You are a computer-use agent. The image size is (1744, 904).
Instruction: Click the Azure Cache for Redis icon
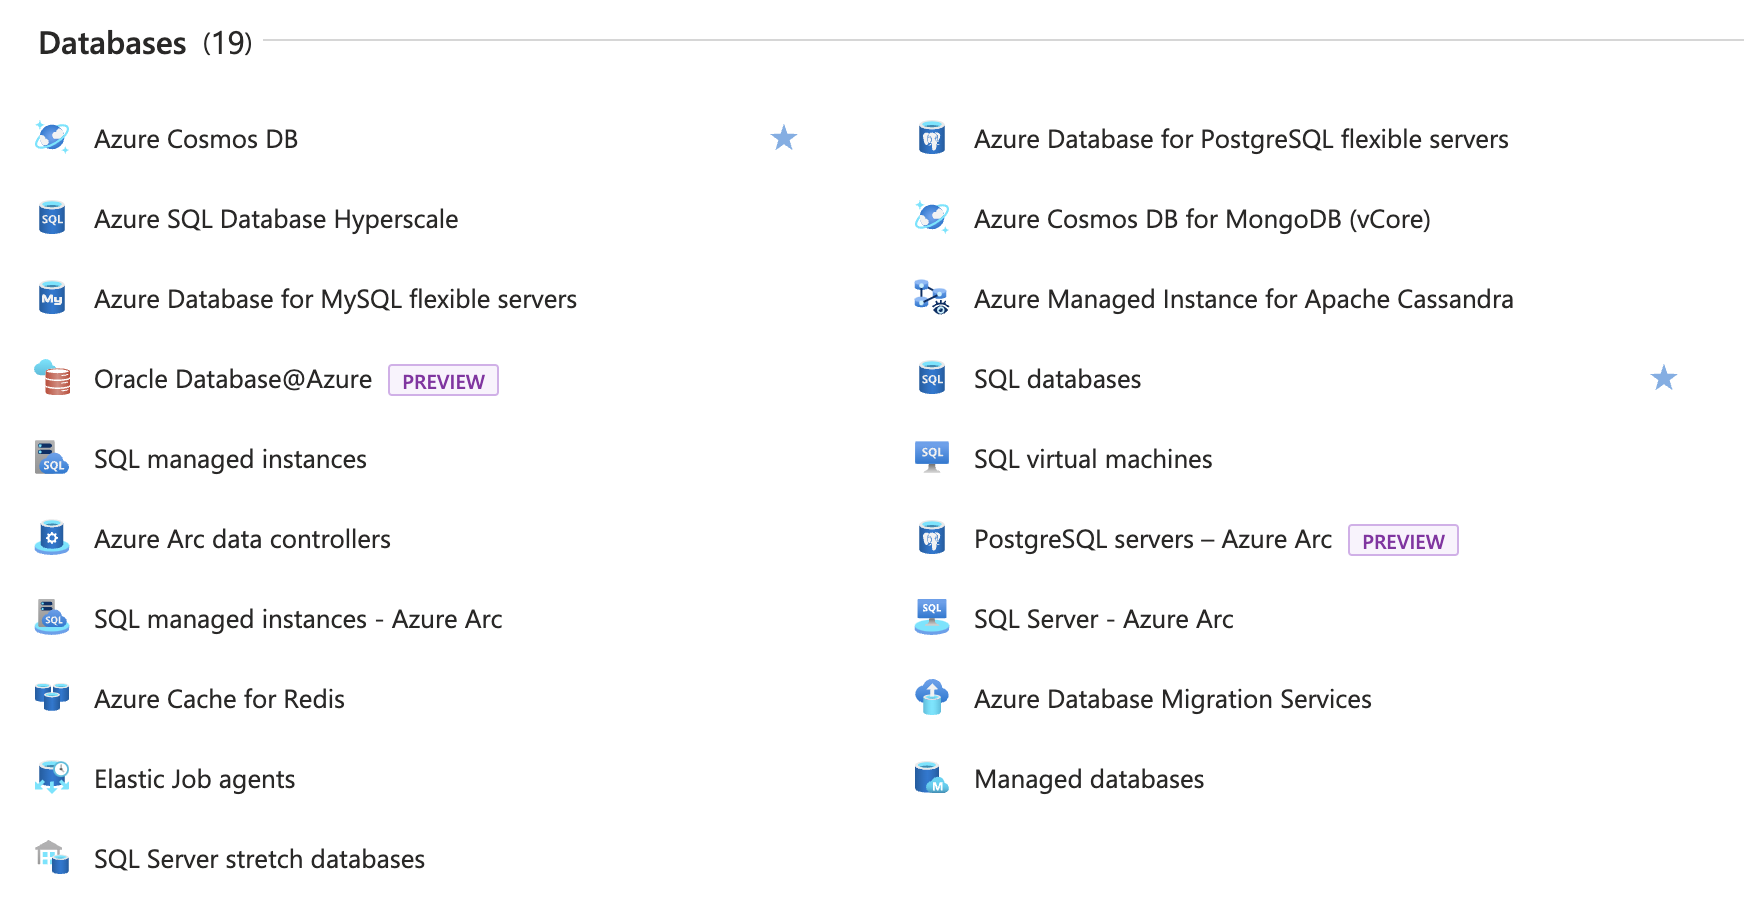click(x=52, y=698)
